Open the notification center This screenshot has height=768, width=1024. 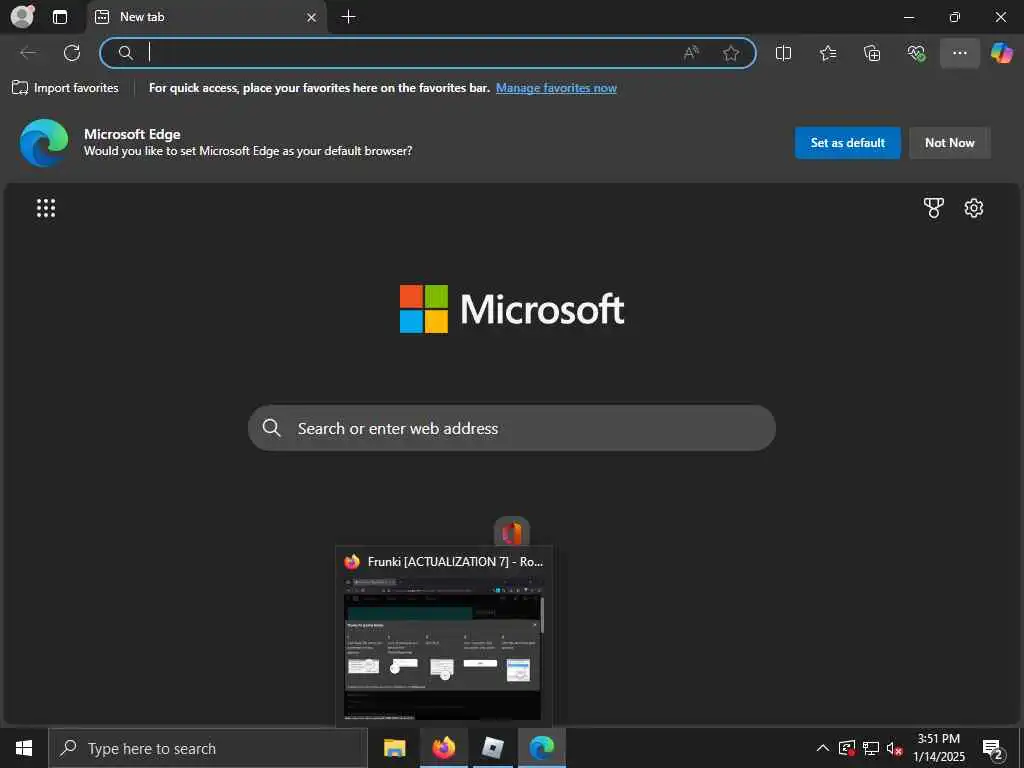click(993, 748)
